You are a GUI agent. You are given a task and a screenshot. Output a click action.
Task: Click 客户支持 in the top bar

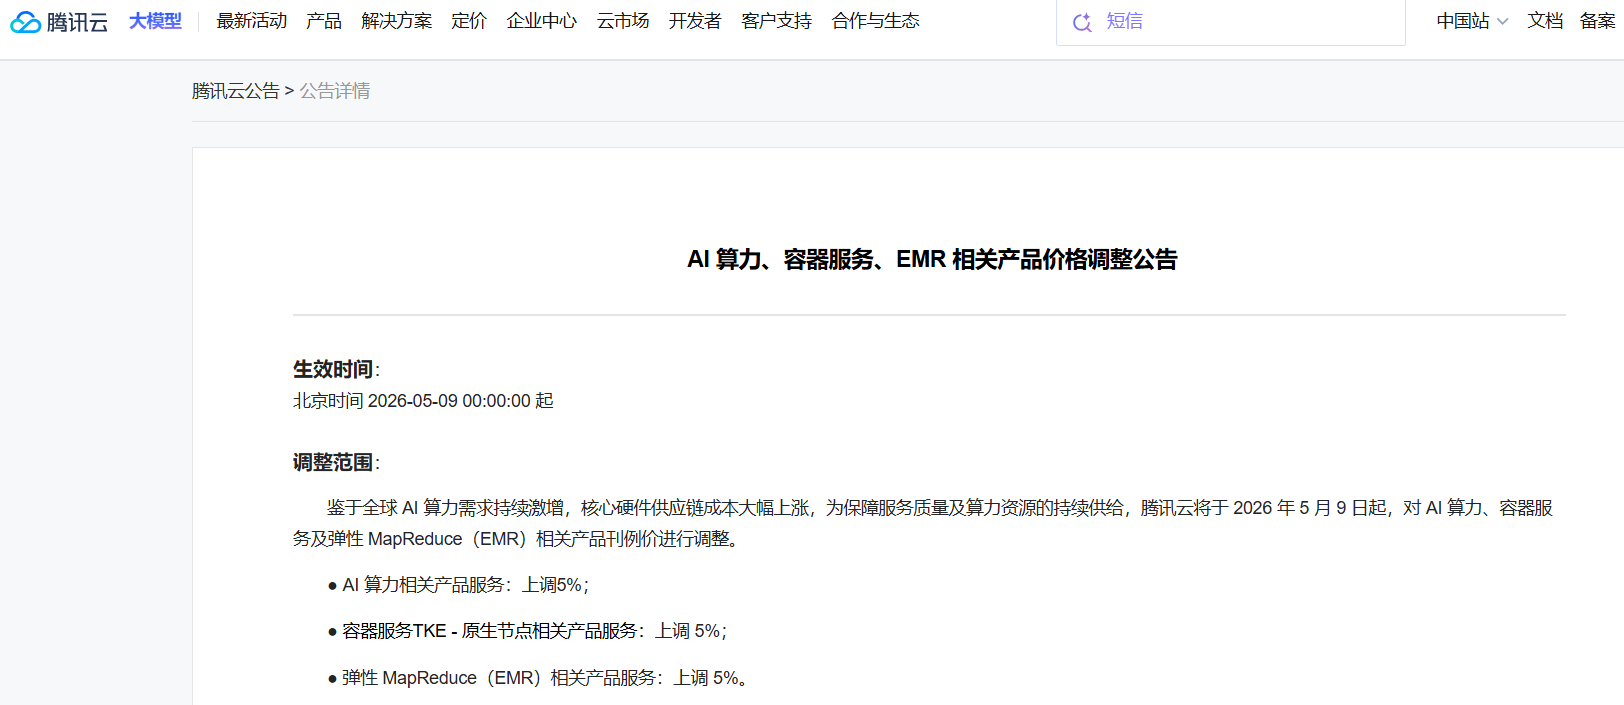pyautogui.click(x=777, y=21)
